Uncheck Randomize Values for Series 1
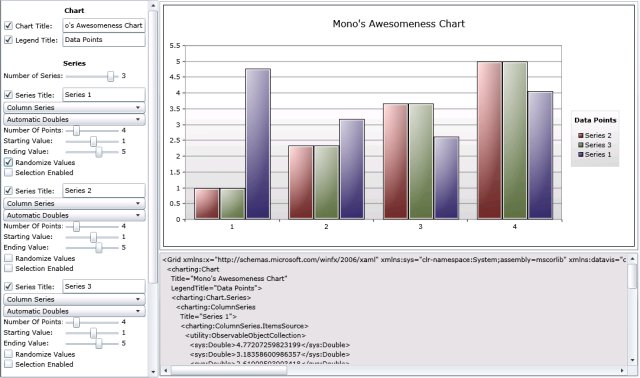The image size is (640, 378). pos(8,162)
